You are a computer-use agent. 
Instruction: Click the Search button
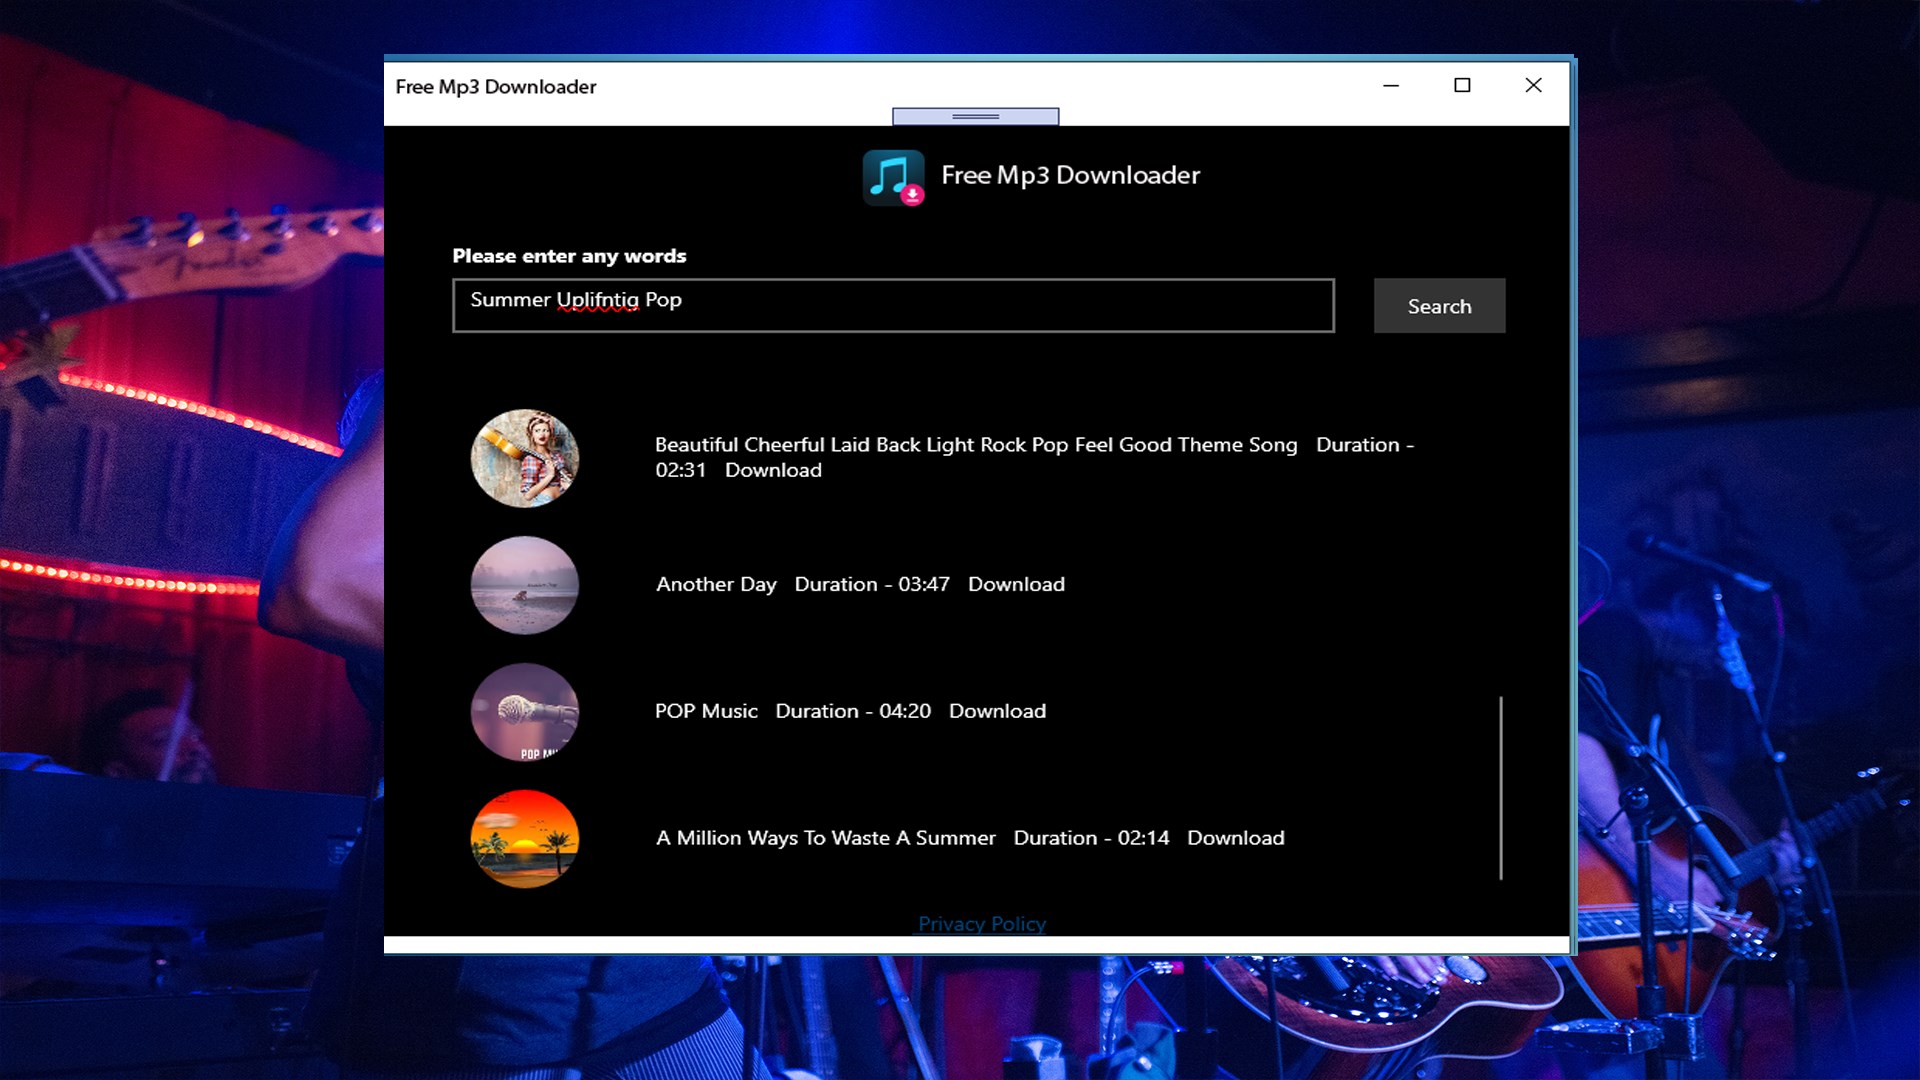tap(1438, 306)
